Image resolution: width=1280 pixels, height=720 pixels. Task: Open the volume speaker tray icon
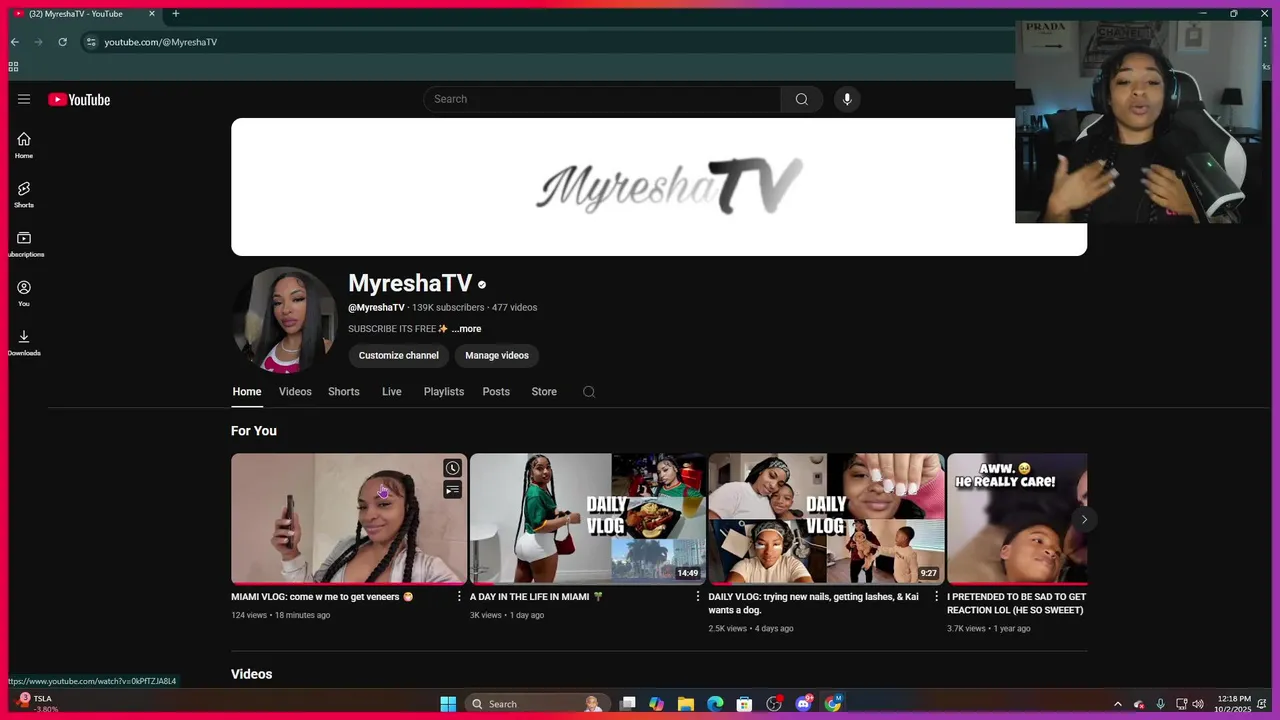coord(1198,704)
